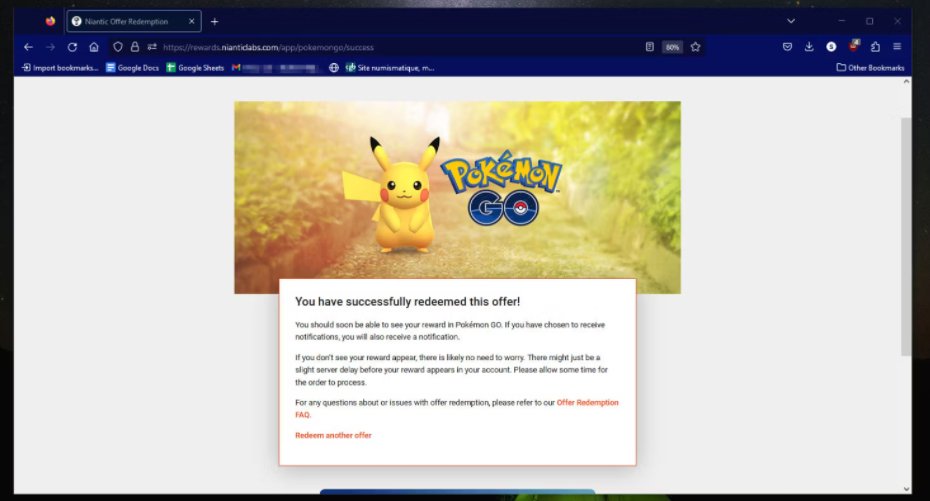Screen dimensions: 930x501
Task: Click the scrollbar down arrow
Action: [906, 489]
